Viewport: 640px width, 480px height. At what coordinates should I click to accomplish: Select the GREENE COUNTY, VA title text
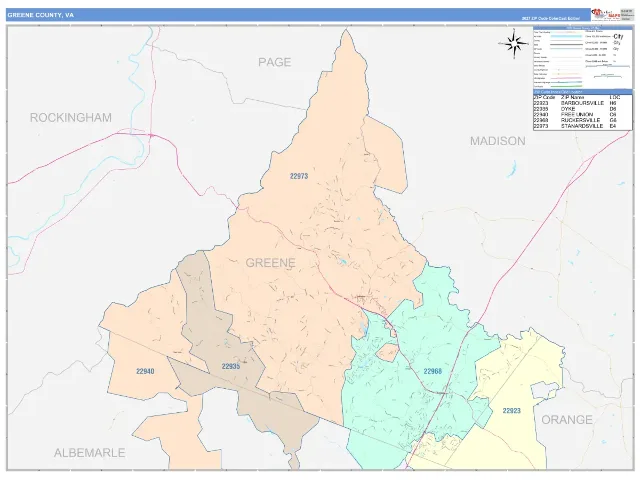click(x=40, y=15)
